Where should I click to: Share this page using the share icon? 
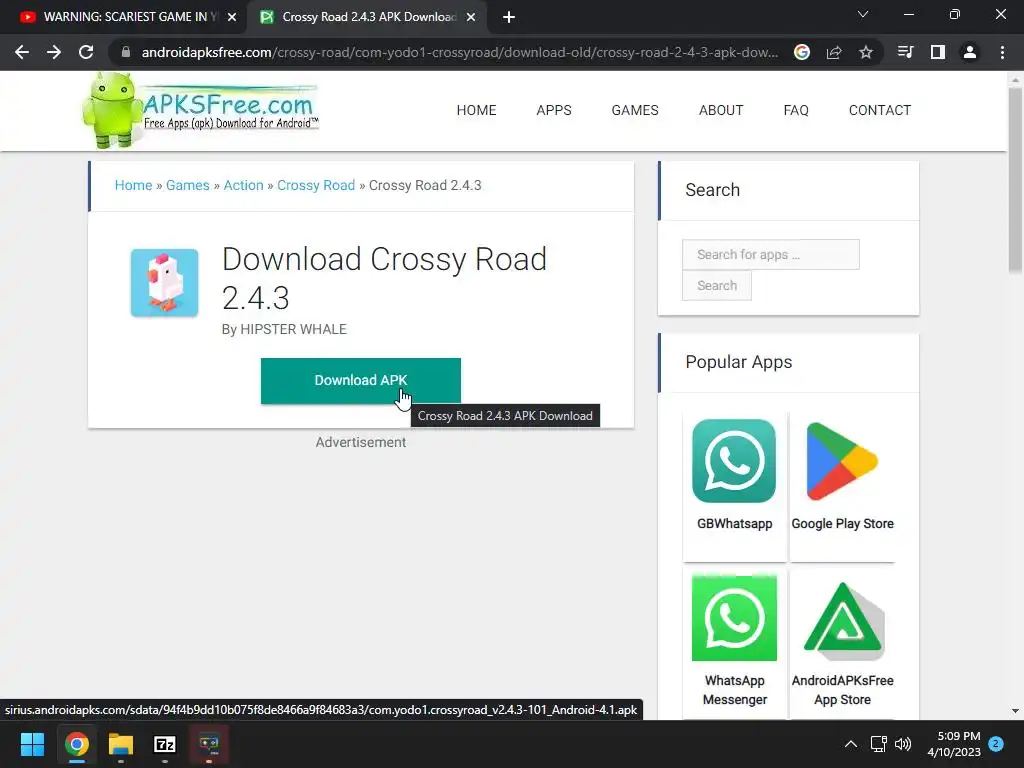click(x=834, y=52)
